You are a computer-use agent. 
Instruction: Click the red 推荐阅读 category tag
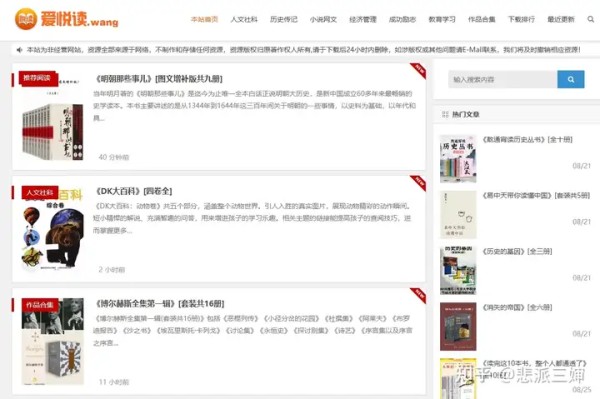coord(37,78)
